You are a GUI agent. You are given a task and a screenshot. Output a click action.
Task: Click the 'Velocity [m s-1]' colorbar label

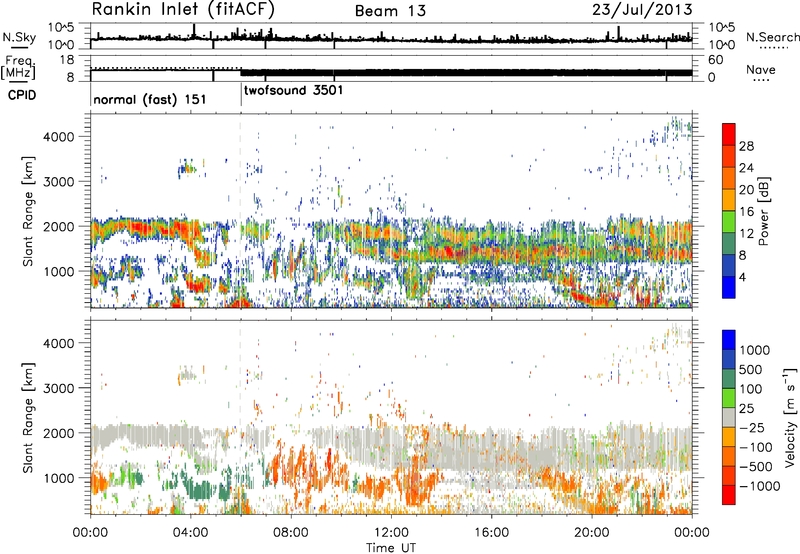coord(790,417)
